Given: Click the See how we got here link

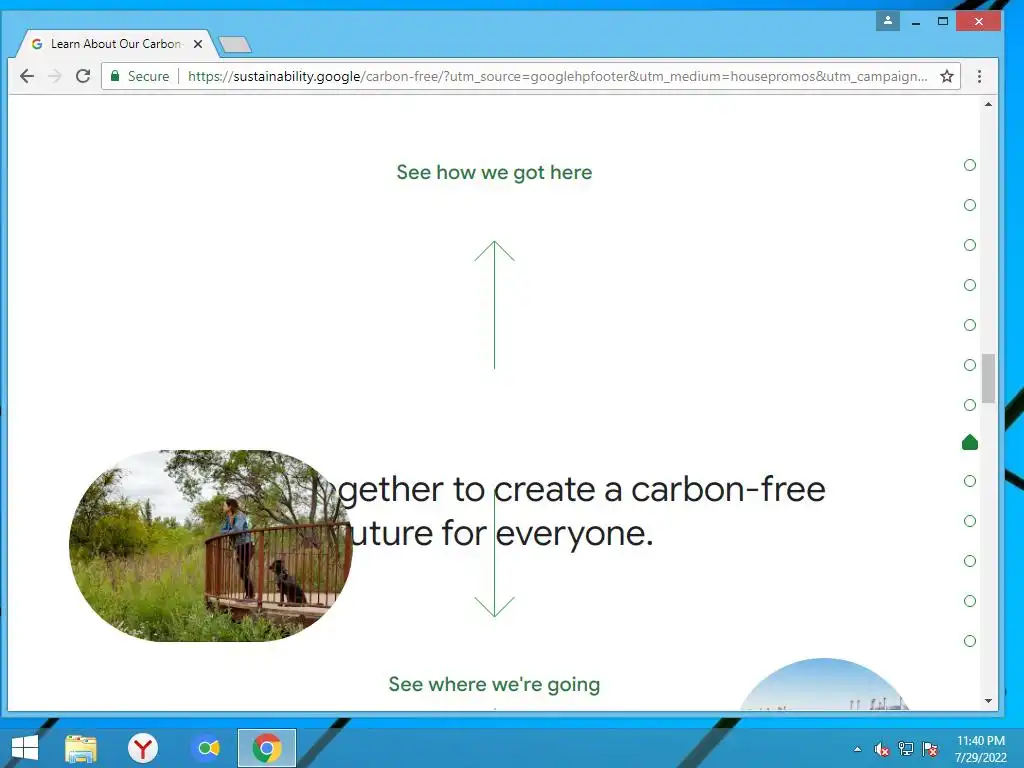Looking at the screenshot, I should point(494,172).
